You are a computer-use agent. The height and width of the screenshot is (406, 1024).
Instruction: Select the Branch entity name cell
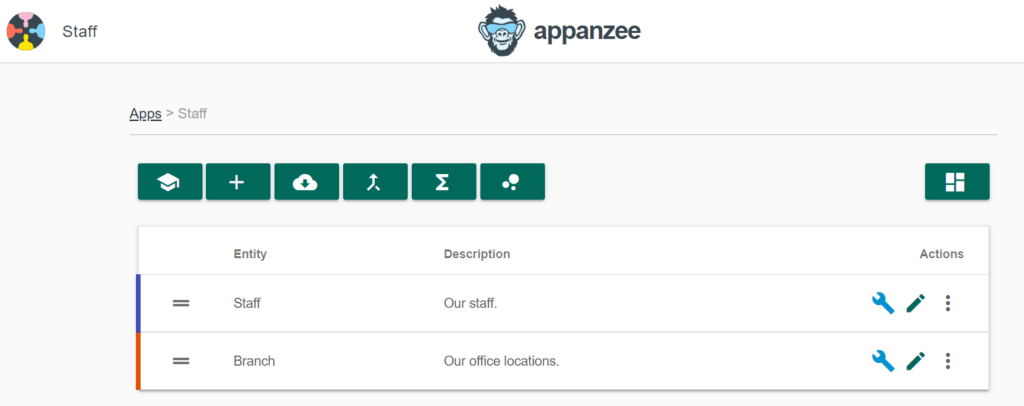pyautogui.click(x=254, y=360)
